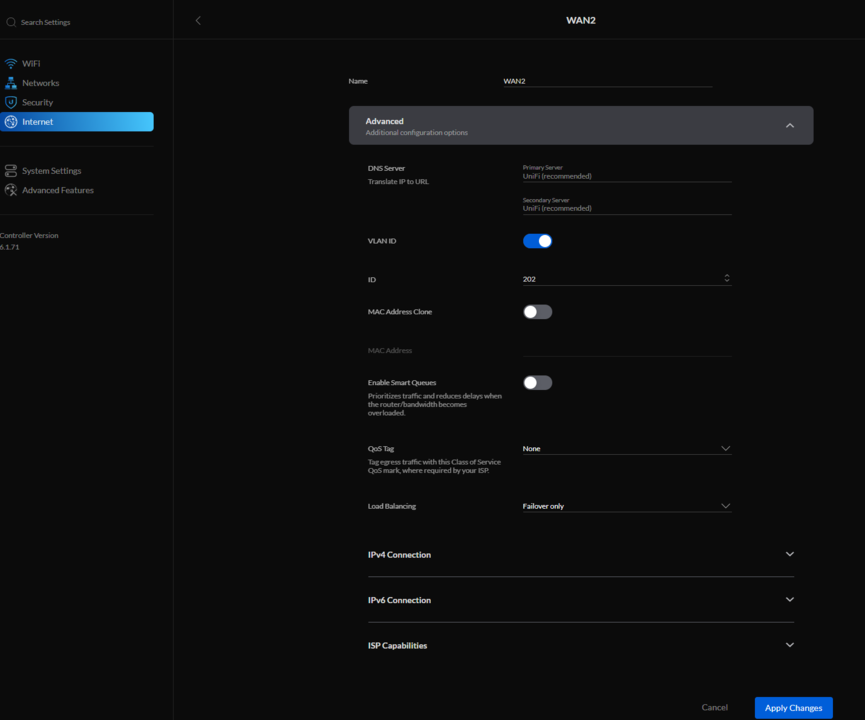This screenshot has width=865, height=720.
Task: Click the Internet globe icon
Action: coord(11,122)
